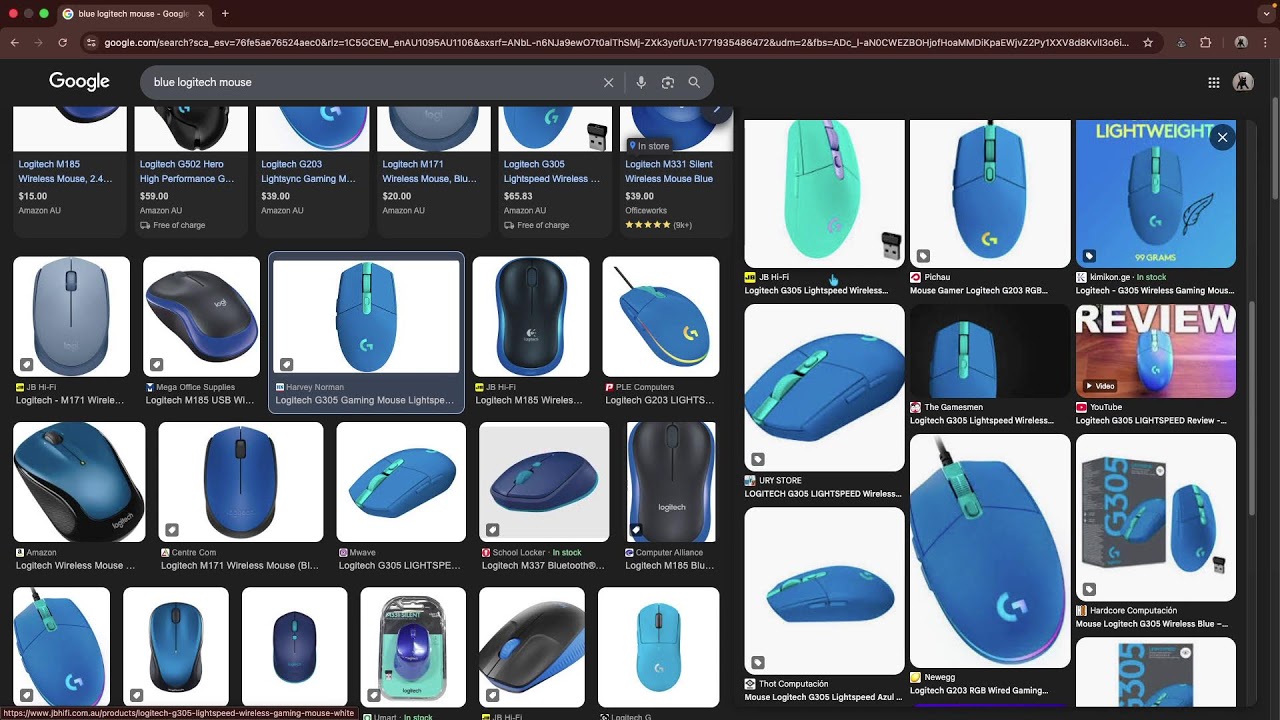Open the Chrome profile avatar in toolbar
Viewport: 1280px width, 720px height.
(x=1241, y=43)
